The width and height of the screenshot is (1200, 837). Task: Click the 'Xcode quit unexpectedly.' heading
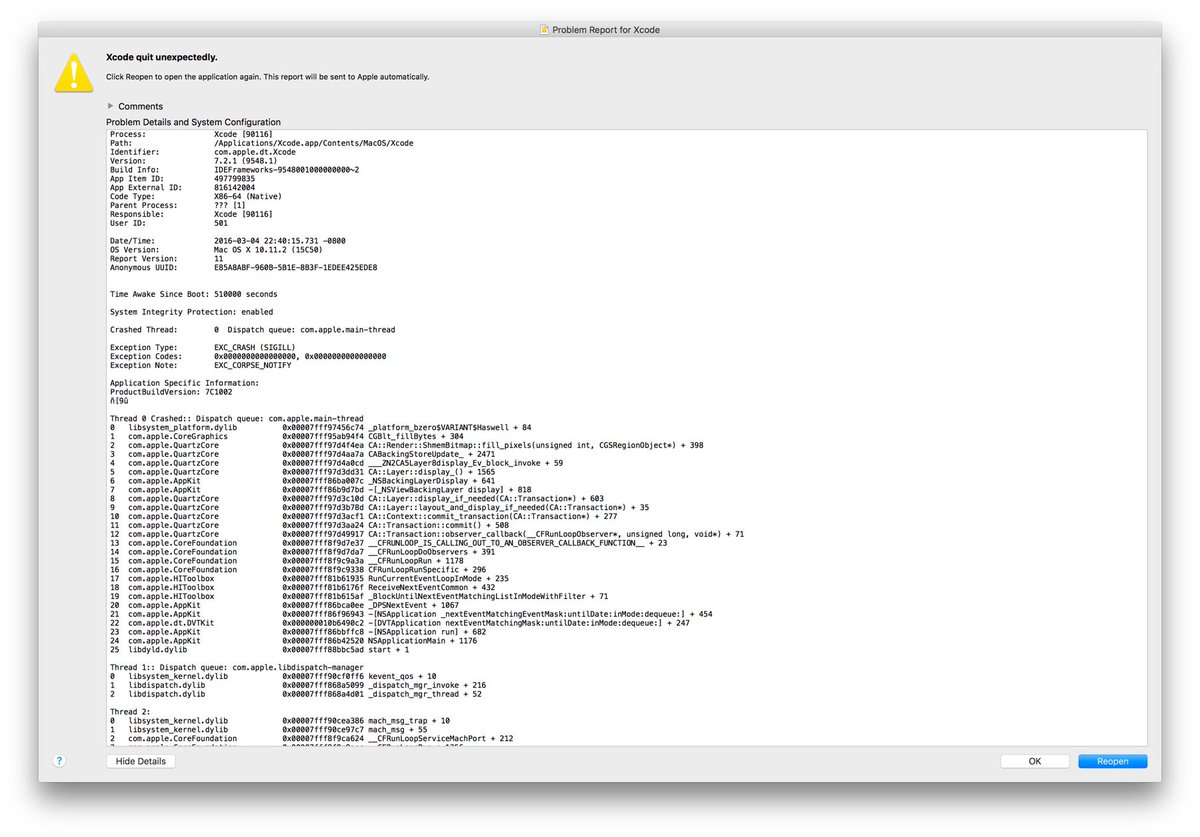coord(162,58)
